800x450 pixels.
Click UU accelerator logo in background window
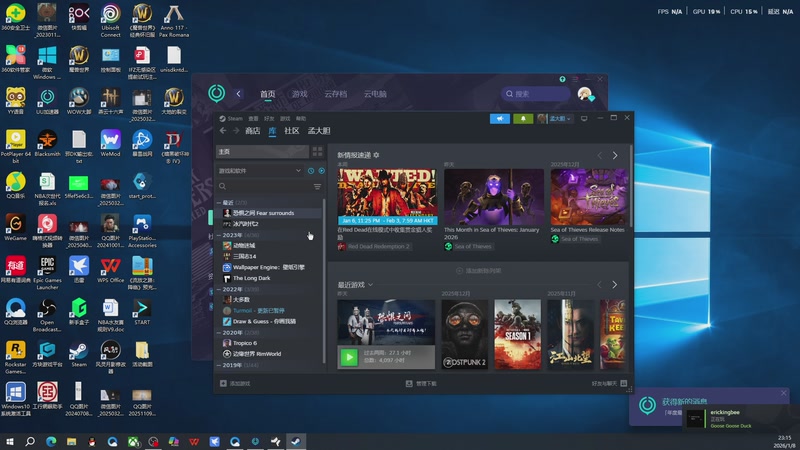(216, 93)
